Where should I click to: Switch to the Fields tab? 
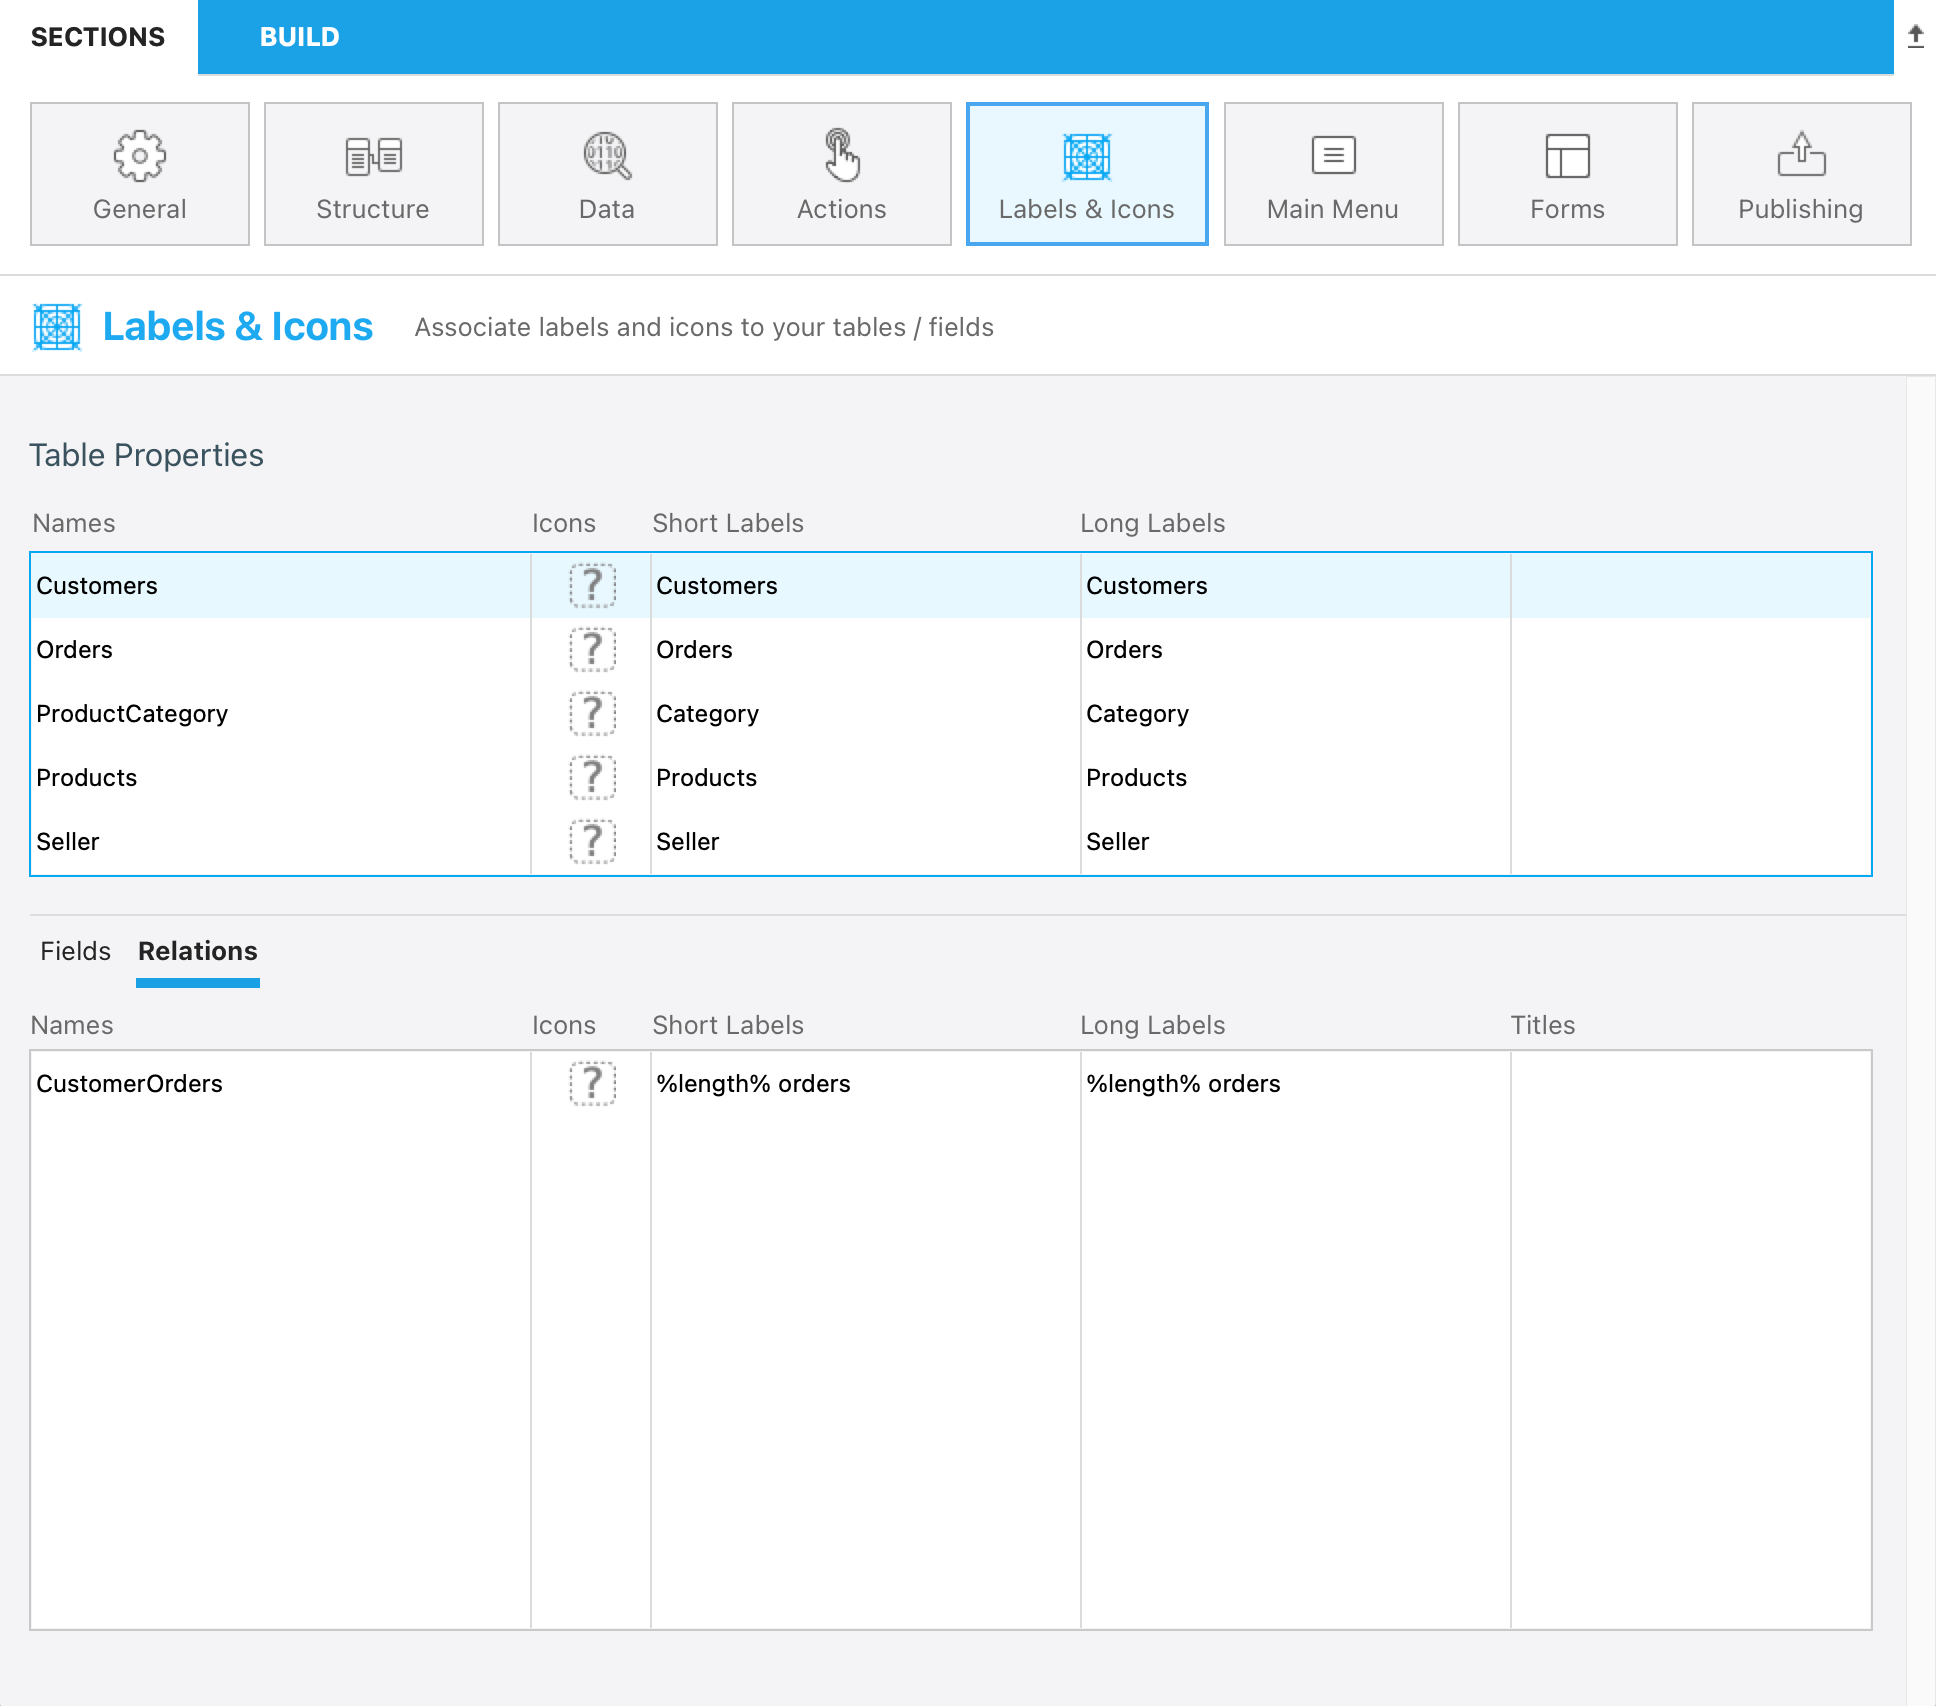click(x=75, y=951)
